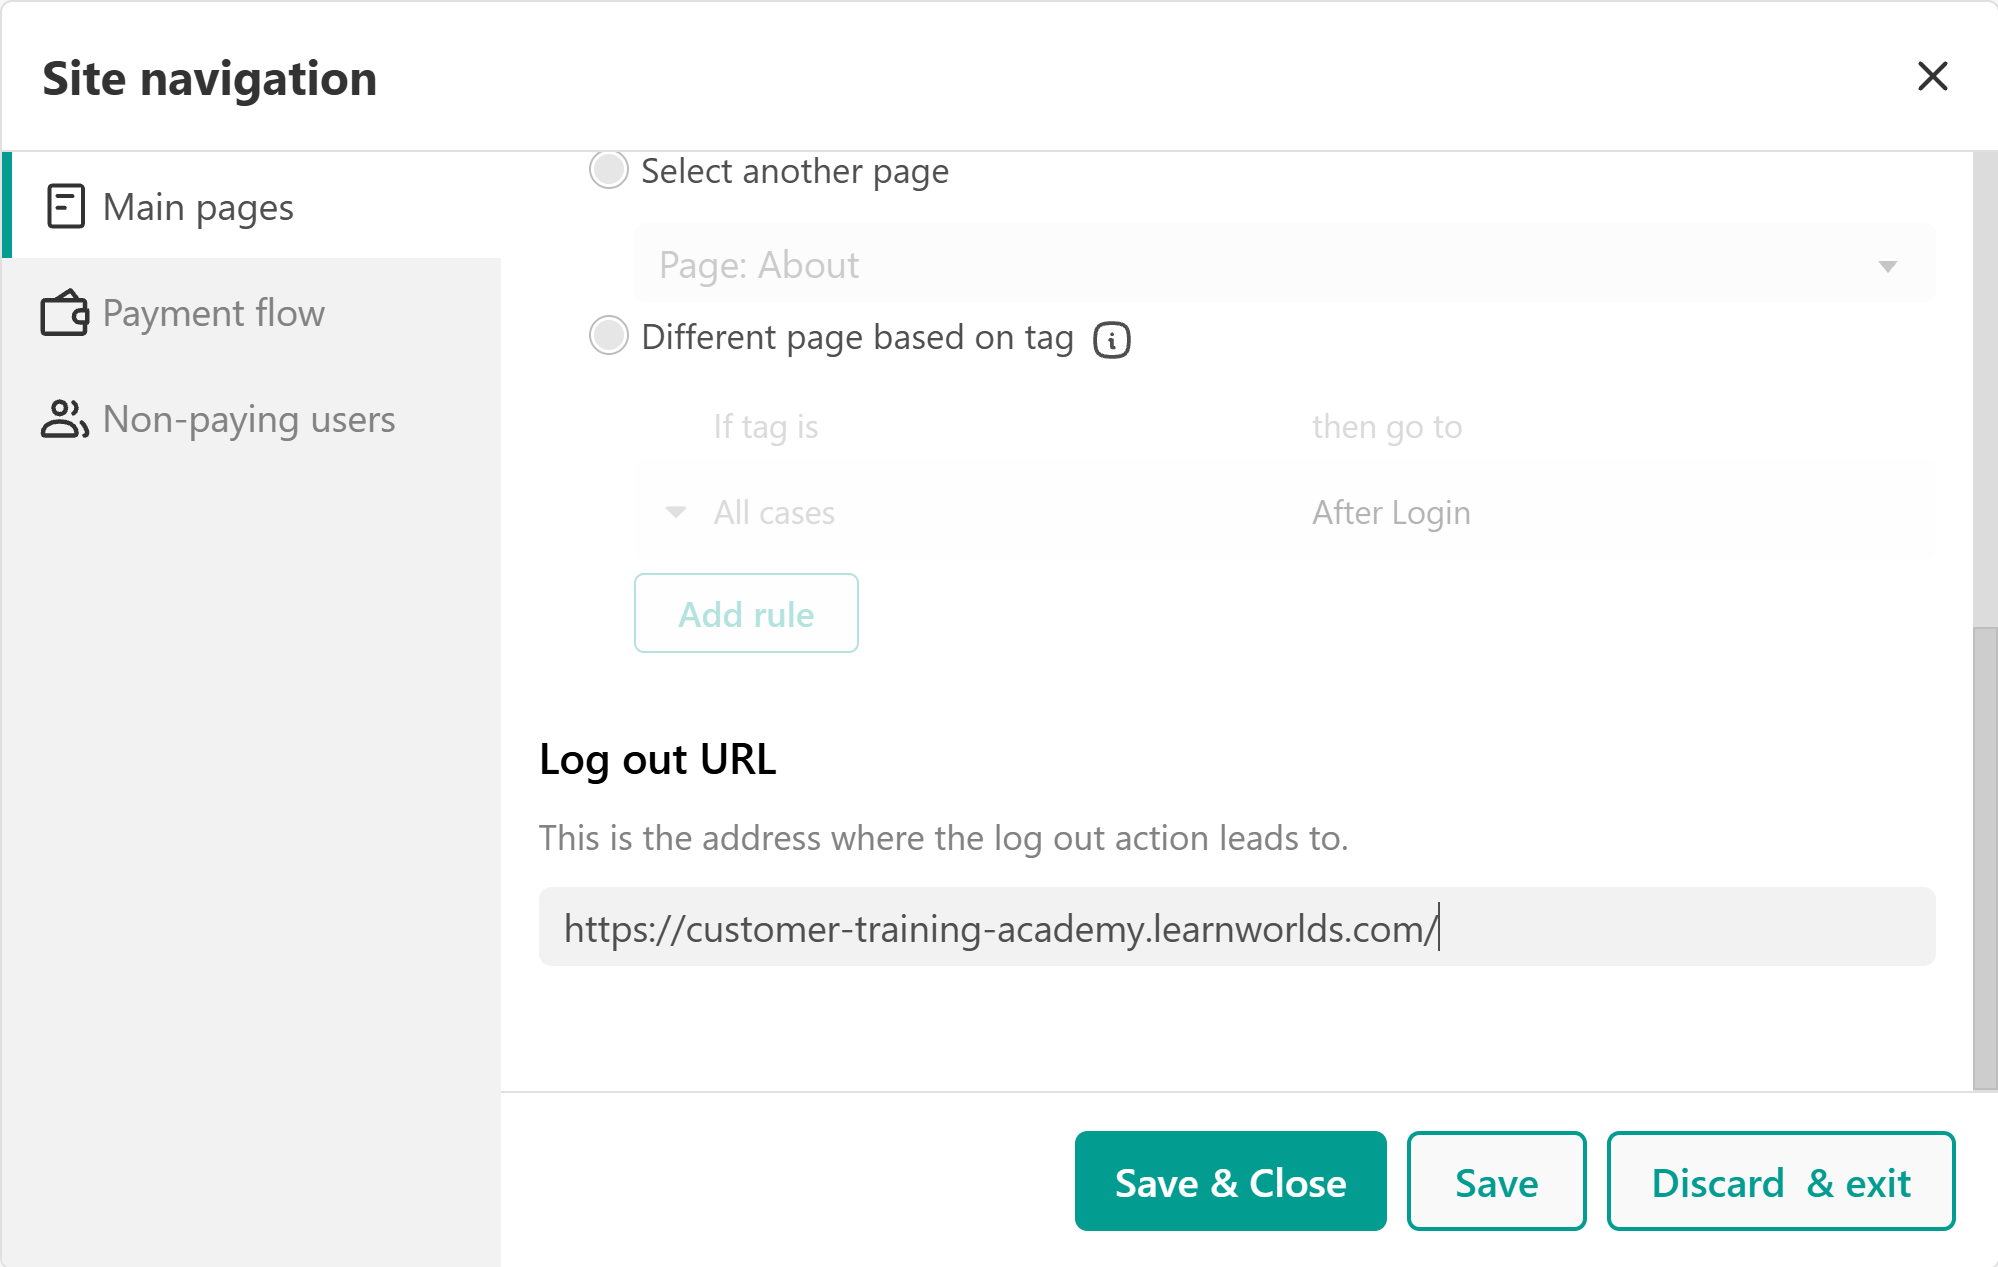Click the vertical scrollbar thumb
The height and width of the screenshot is (1267, 1998).
[1985, 858]
